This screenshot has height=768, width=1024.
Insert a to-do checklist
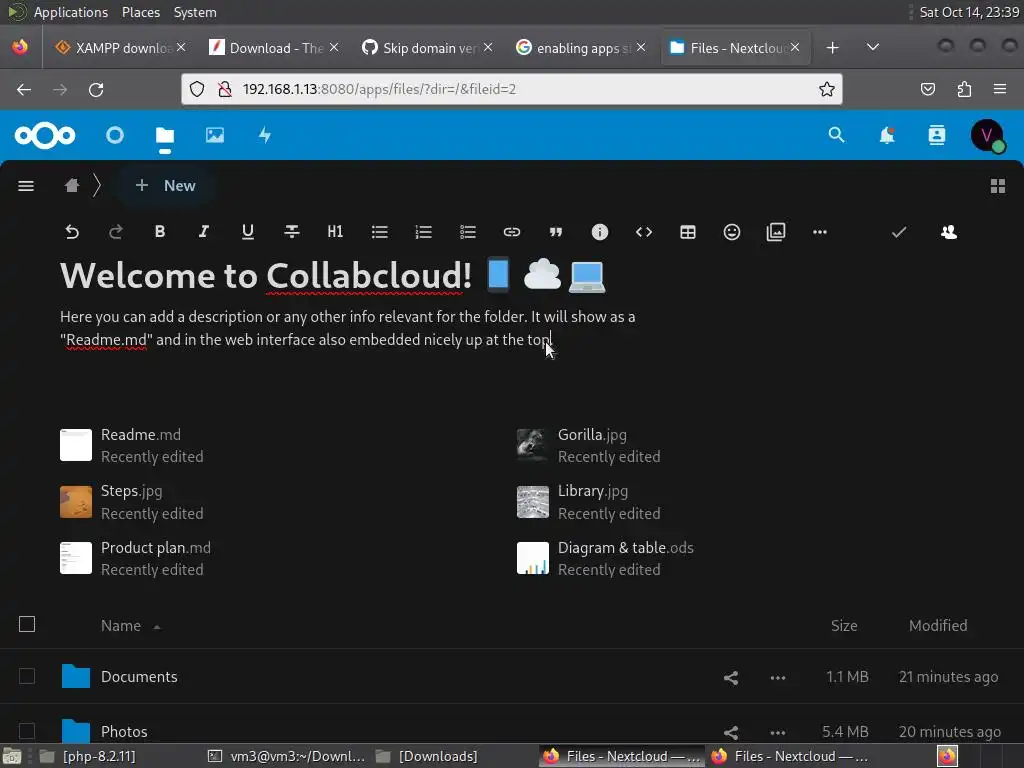[x=468, y=232]
